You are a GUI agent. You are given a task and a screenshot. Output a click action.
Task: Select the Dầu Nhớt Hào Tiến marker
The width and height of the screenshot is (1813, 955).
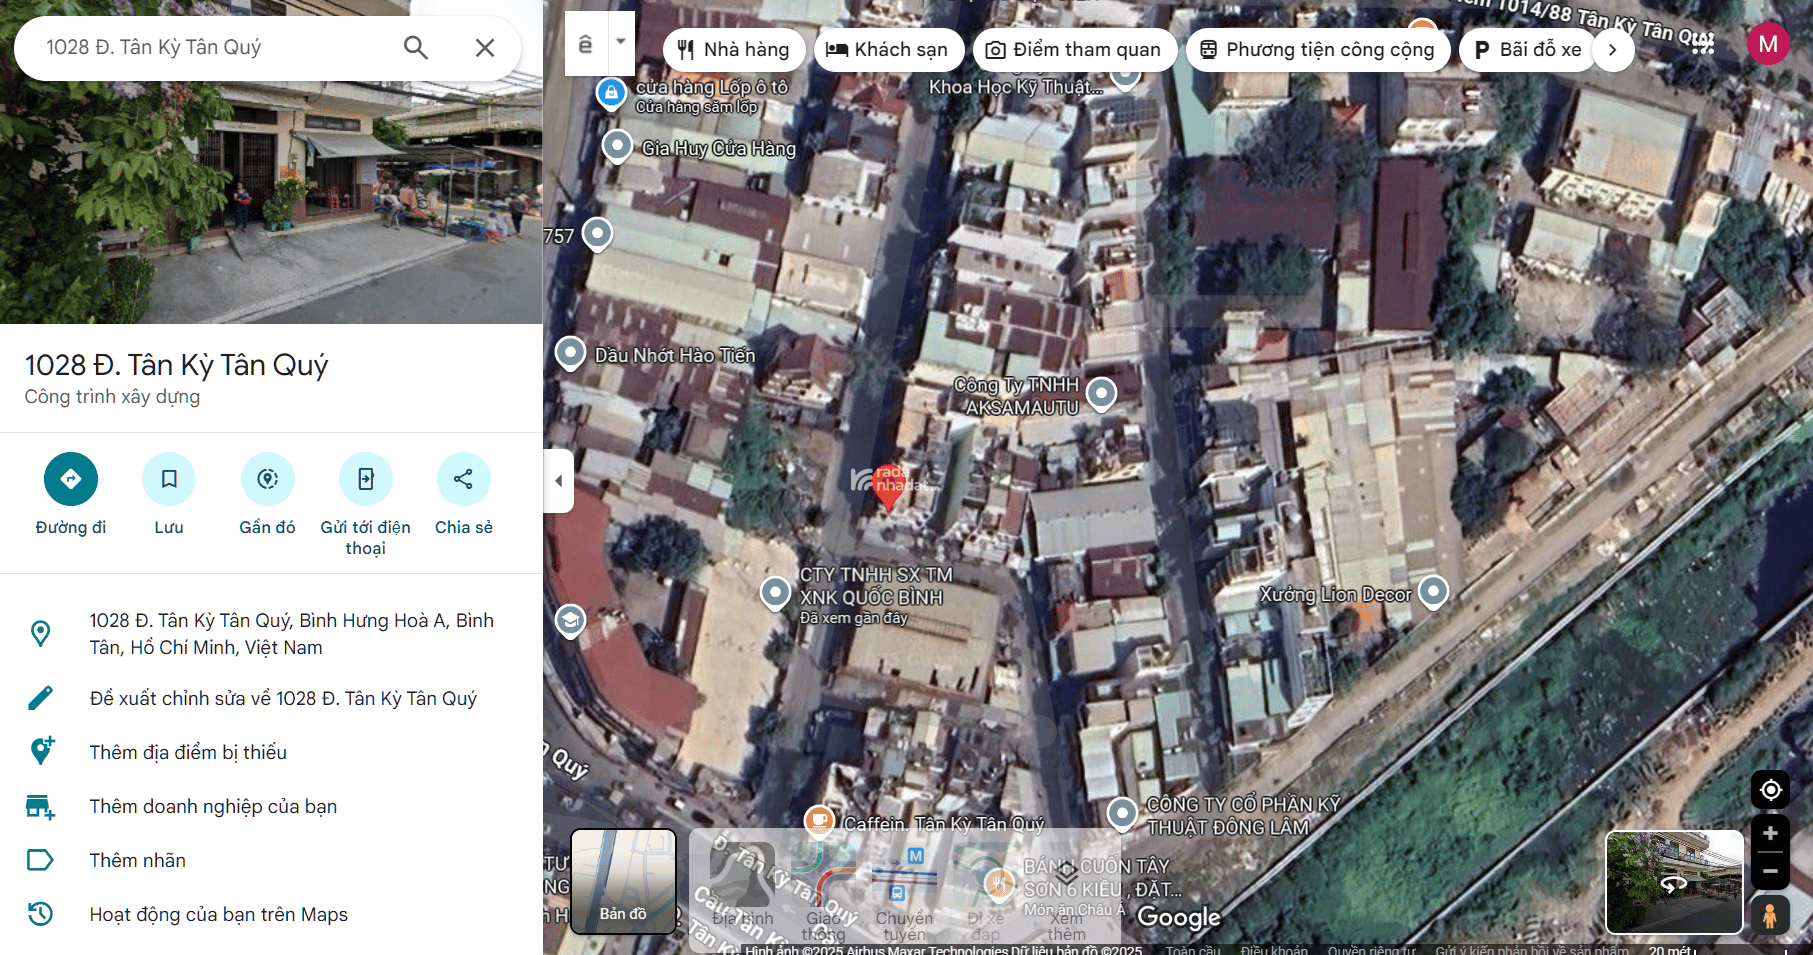coord(570,353)
